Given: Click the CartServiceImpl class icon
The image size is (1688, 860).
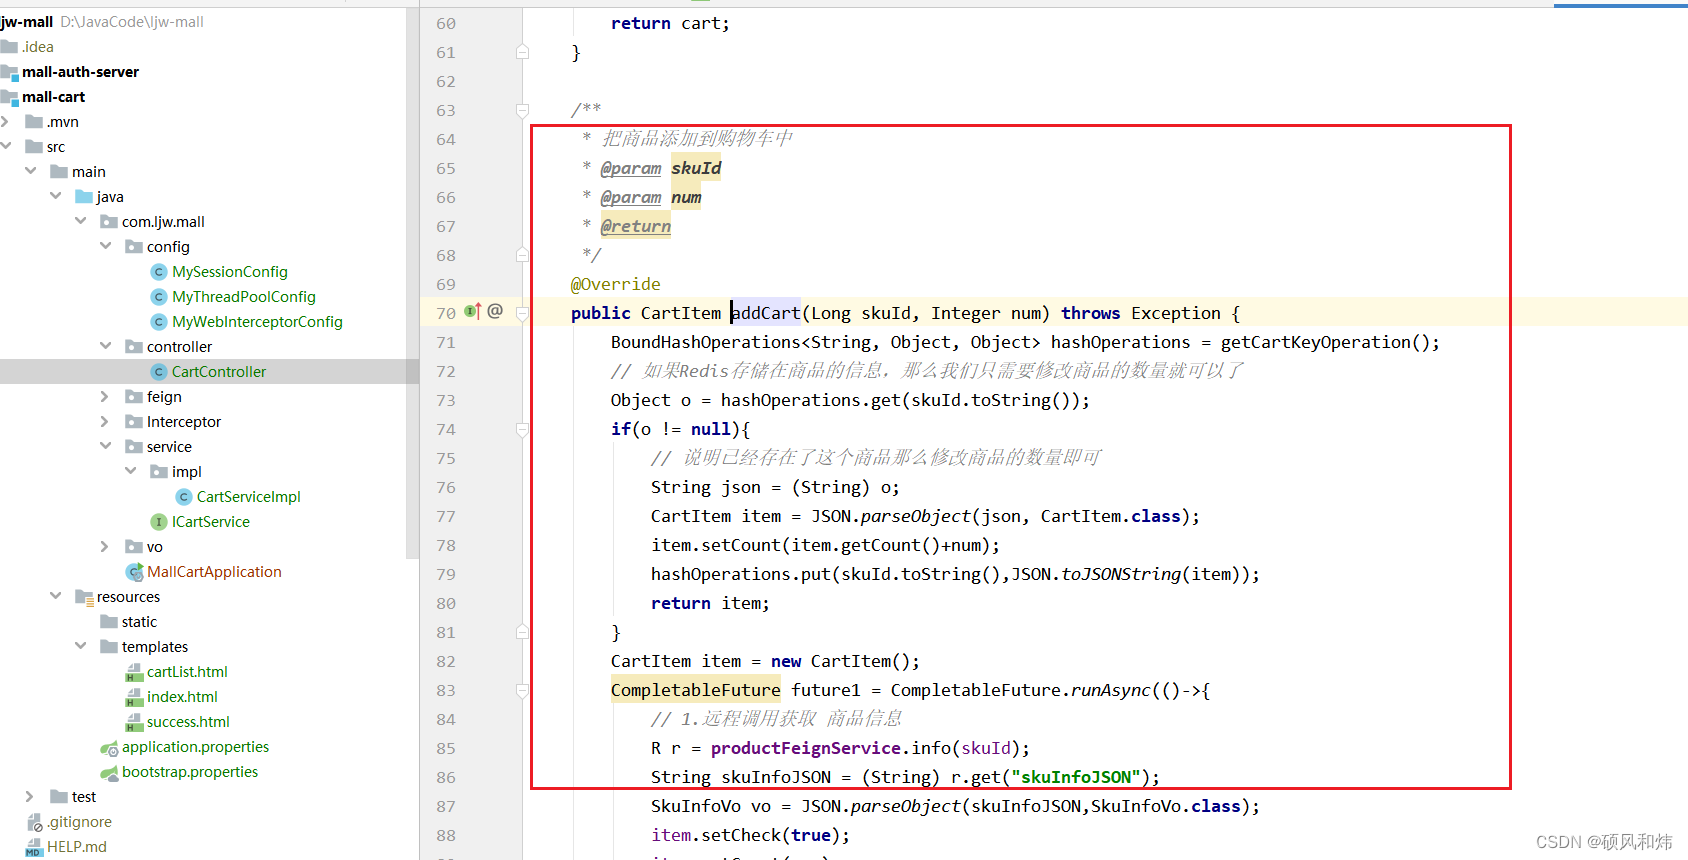Looking at the screenshot, I should point(183,497).
